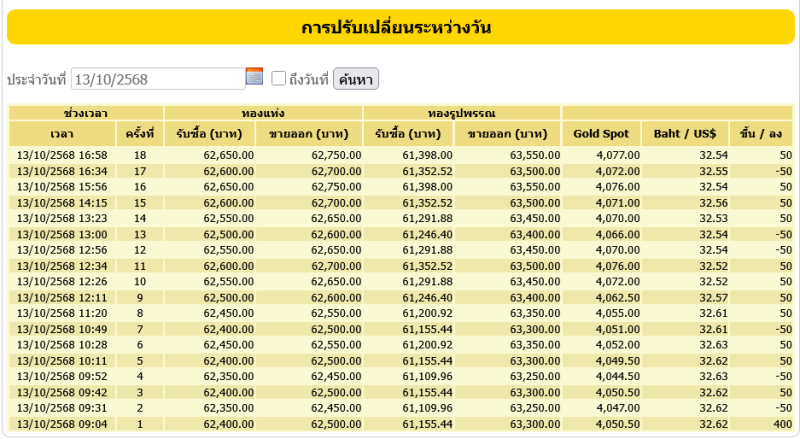
Task: Click the Gold Spot value 4,077.00
Action: [x=617, y=155]
